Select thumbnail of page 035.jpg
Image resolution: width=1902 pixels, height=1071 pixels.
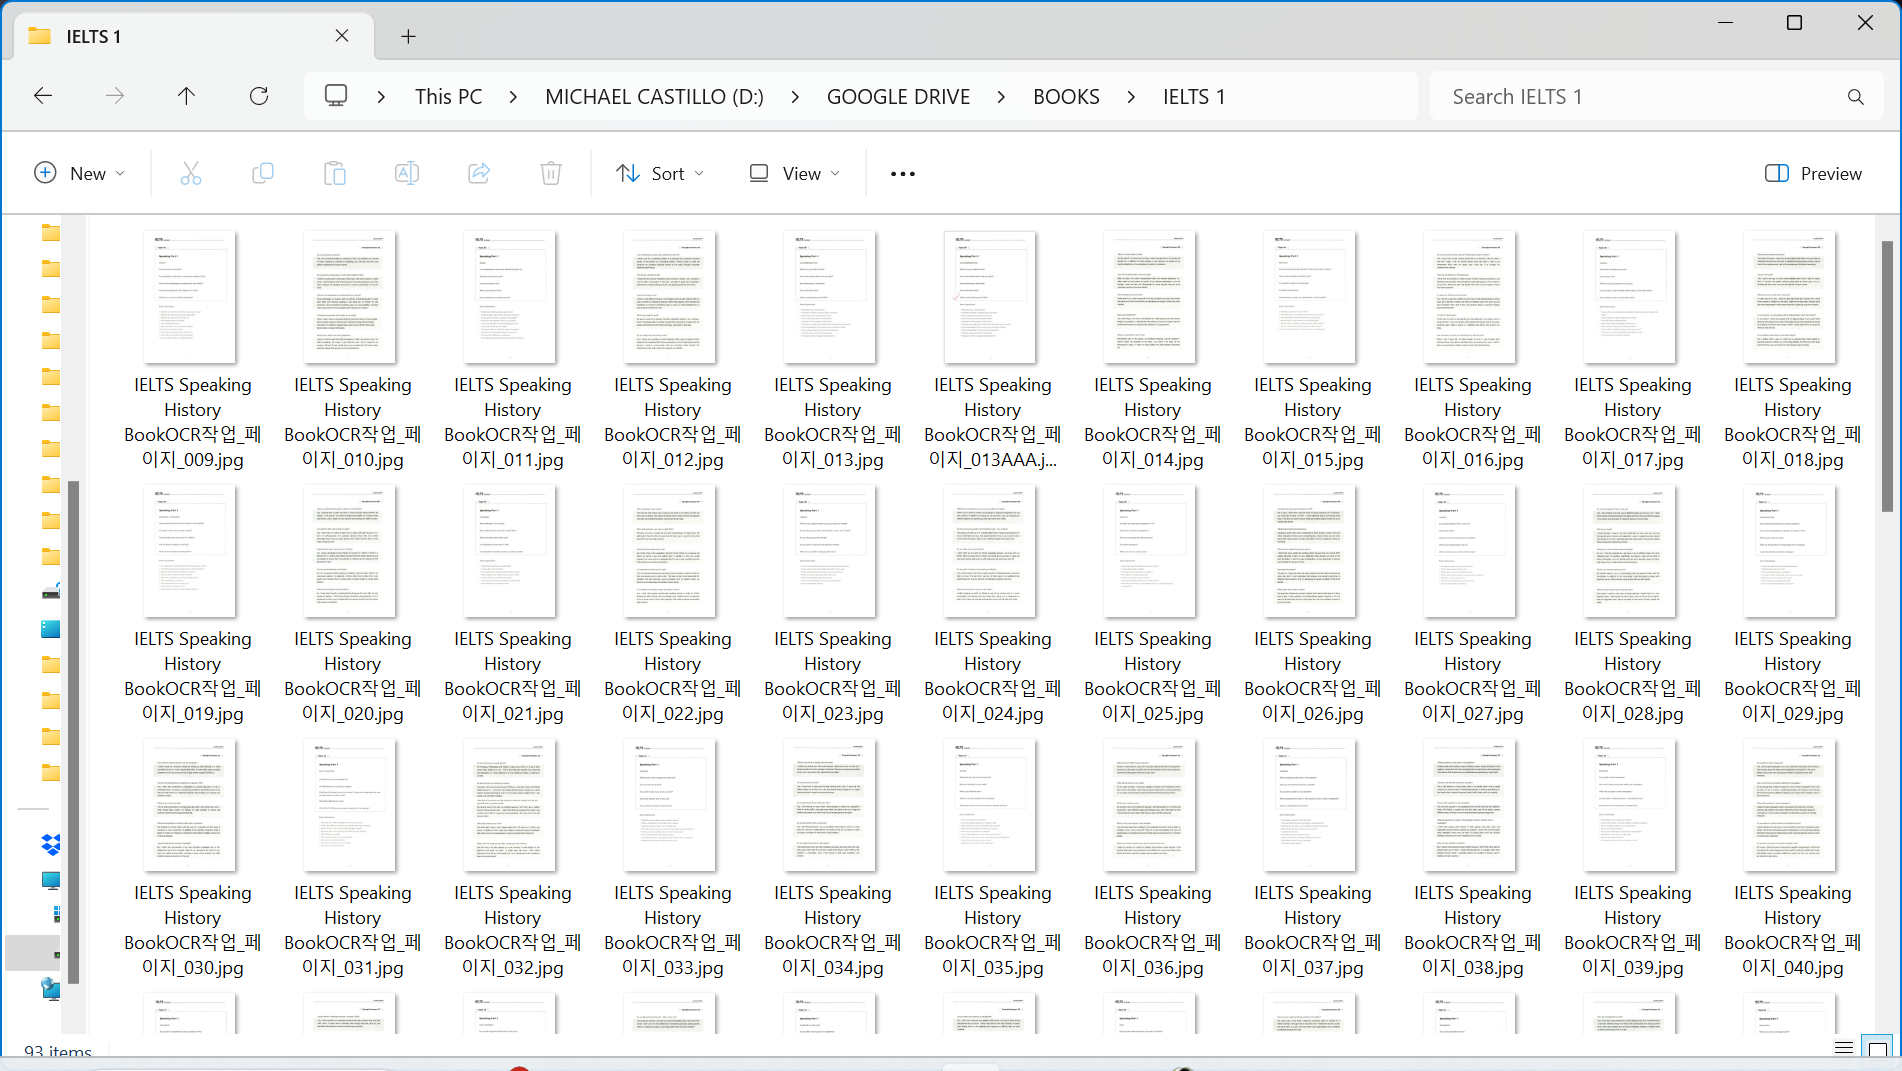coord(990,805)
